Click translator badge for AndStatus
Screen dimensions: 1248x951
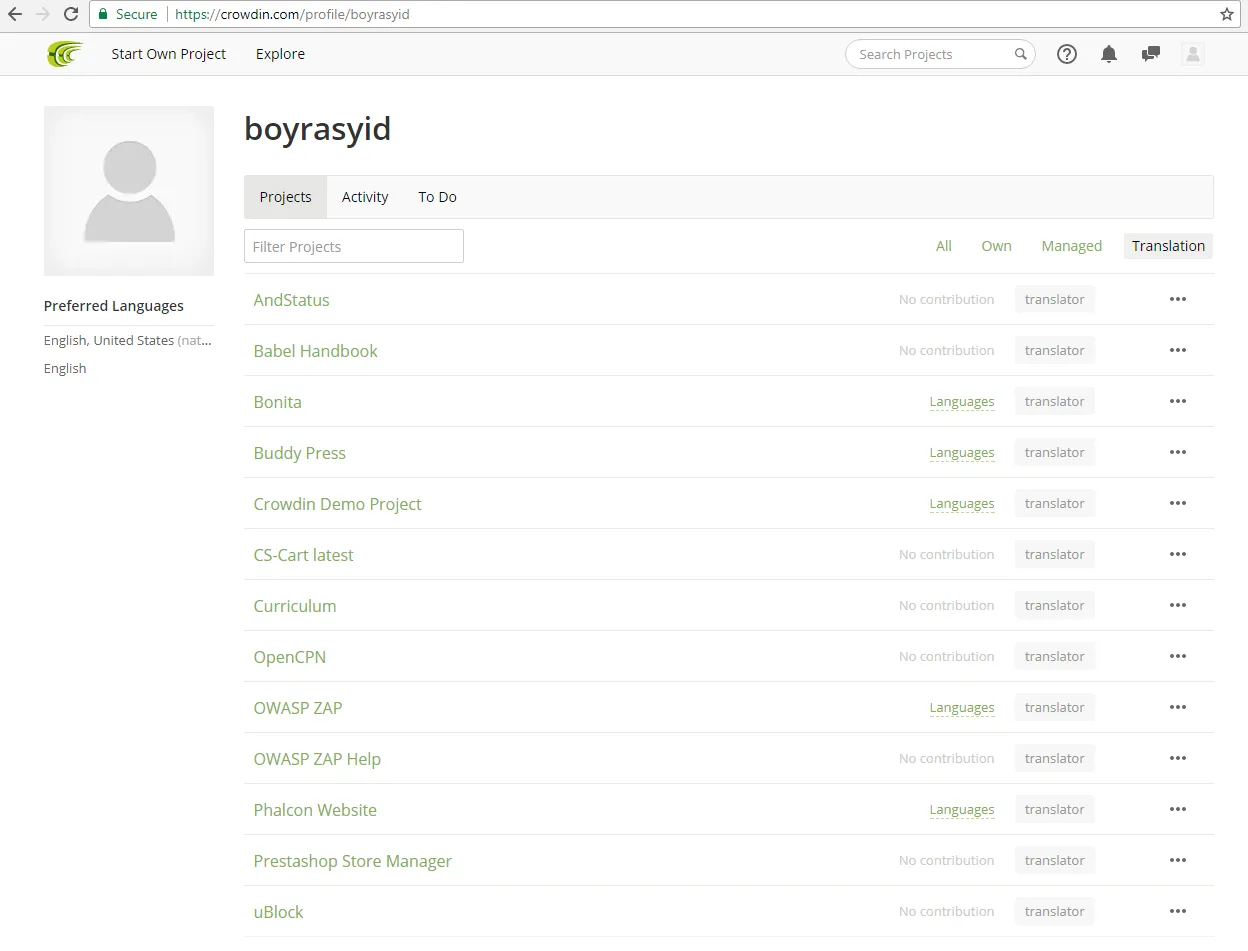(1054, 299)
